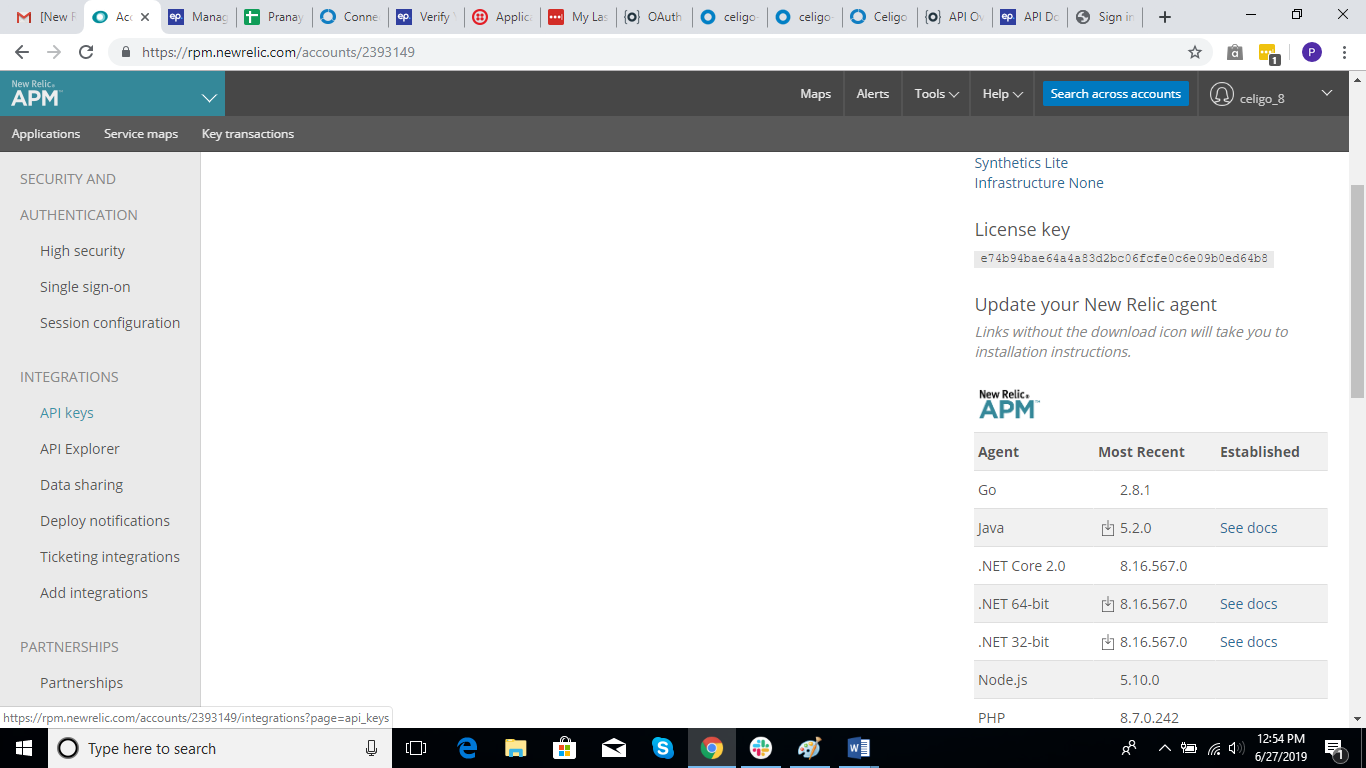
Task: Click the celigo_8 user avatar icon
Action: point(1221,94)
